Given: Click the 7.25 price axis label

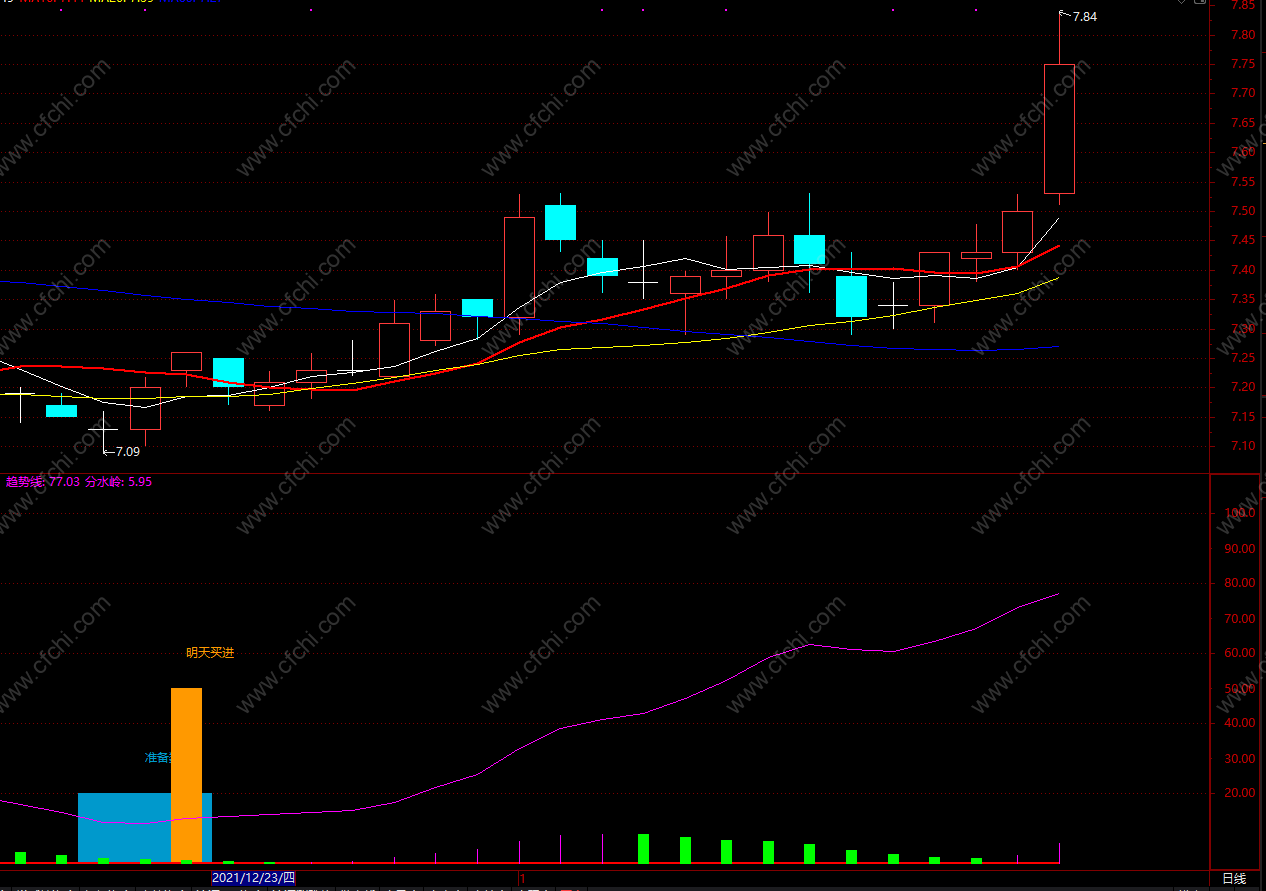Looking at the screenshot, I should click(1243, 358).
